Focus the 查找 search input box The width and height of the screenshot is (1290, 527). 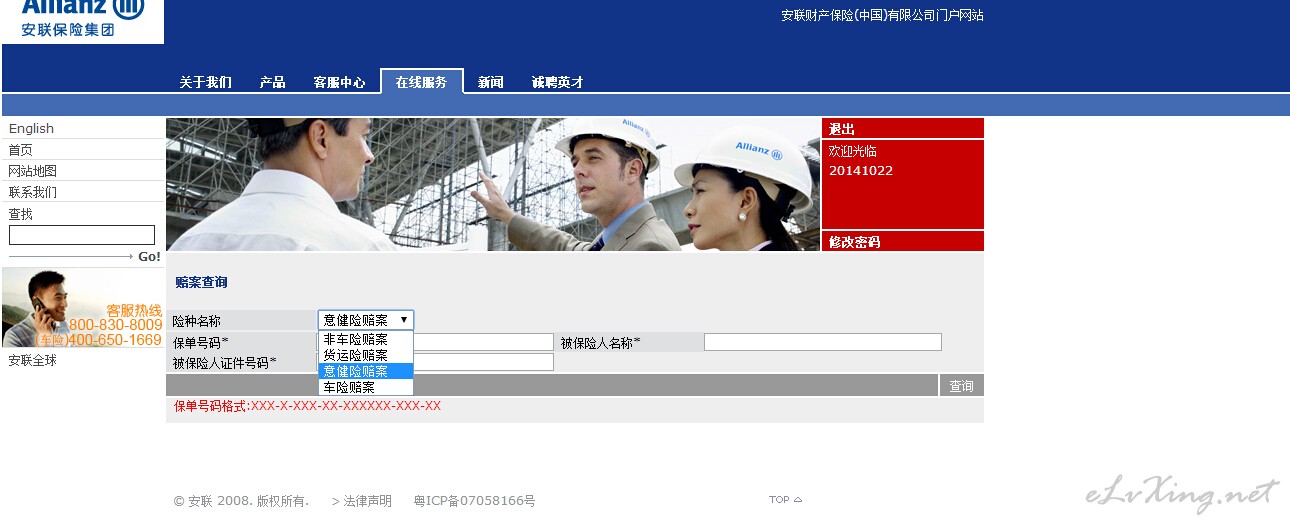82,235
